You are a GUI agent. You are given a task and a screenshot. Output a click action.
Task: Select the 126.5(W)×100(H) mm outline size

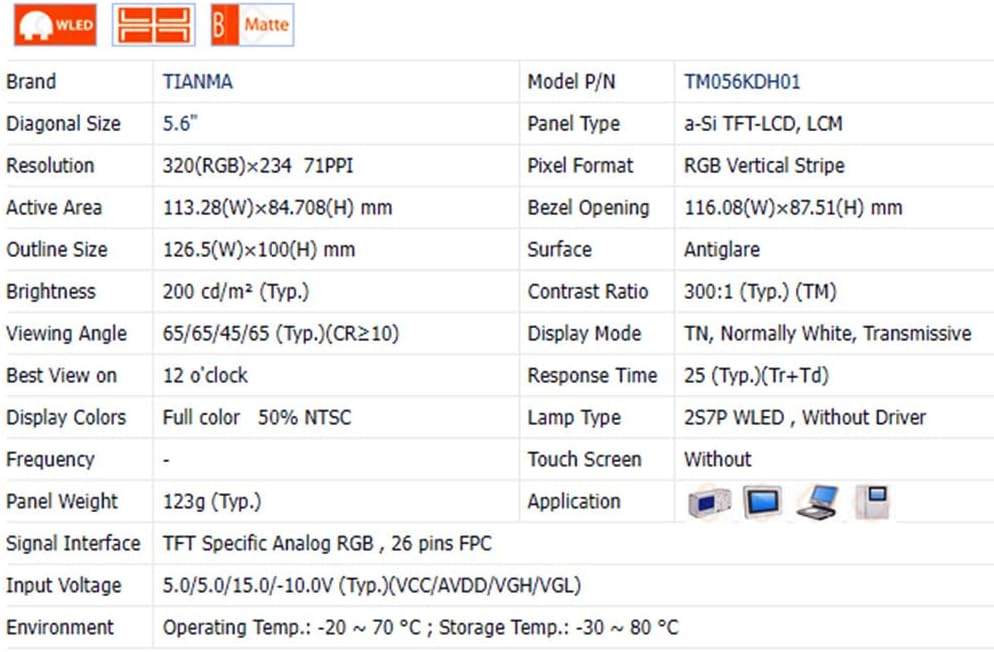pos(259,250)
